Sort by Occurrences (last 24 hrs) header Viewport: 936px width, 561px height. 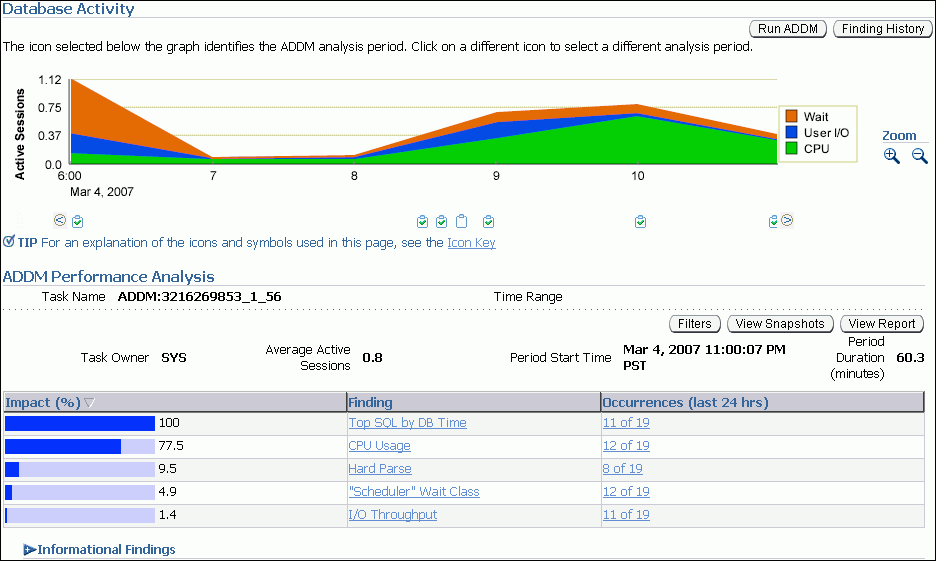685,402
